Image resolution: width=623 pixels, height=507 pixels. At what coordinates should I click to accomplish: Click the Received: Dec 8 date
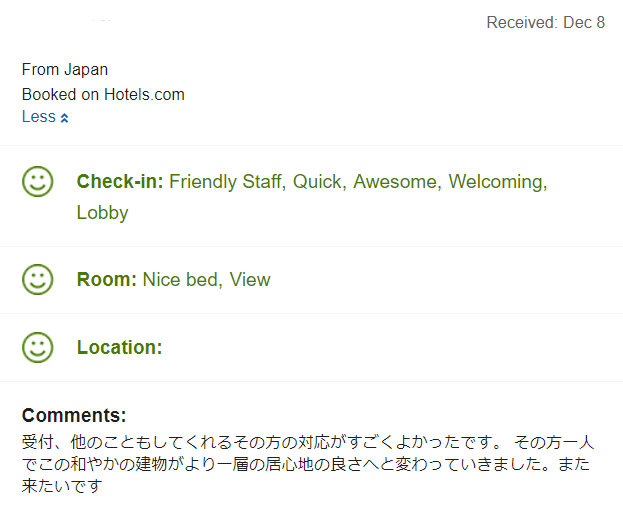pos(546,22)
